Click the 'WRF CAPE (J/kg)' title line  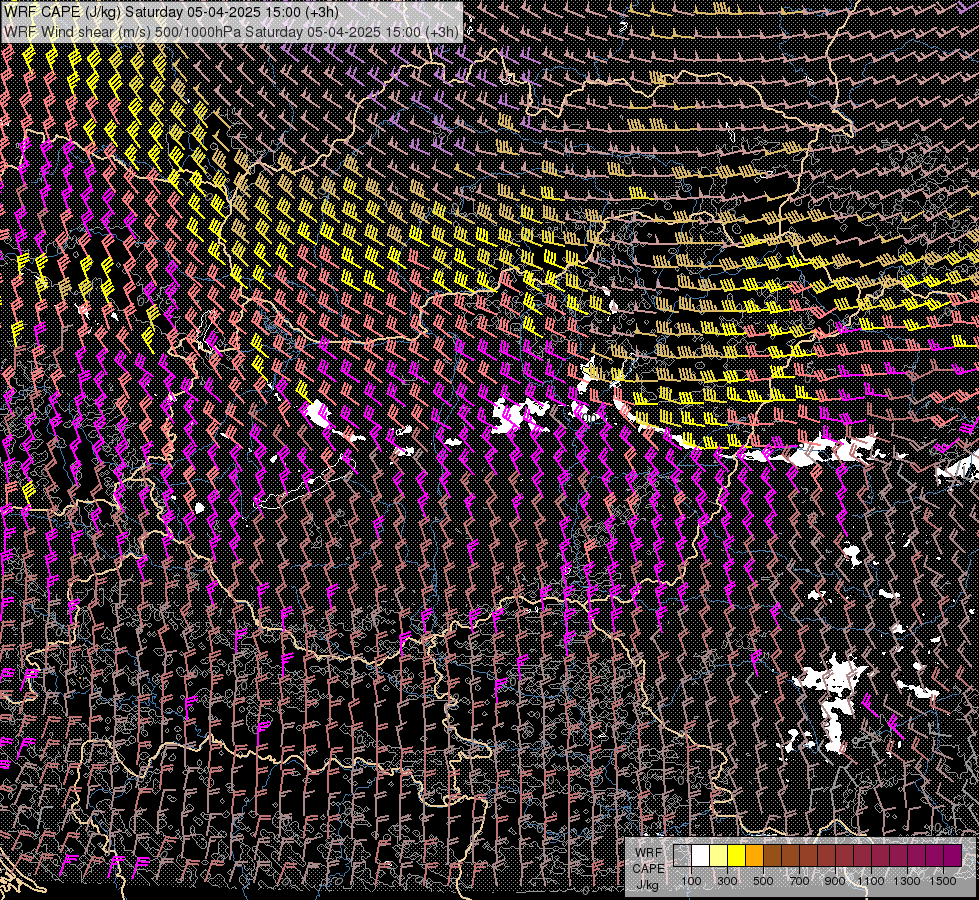(x=172, y=12)
